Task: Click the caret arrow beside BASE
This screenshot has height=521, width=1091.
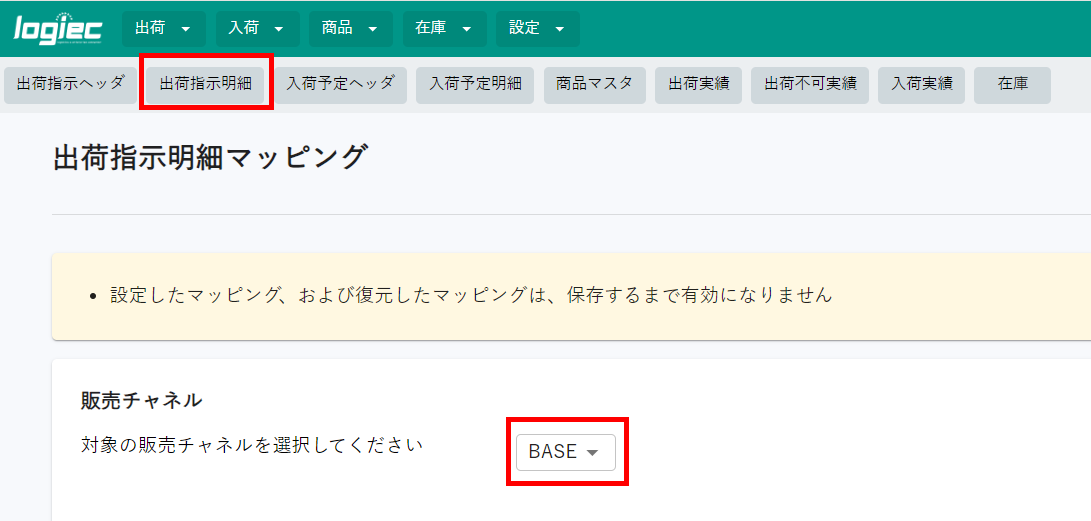Action: tap(592, 453)
